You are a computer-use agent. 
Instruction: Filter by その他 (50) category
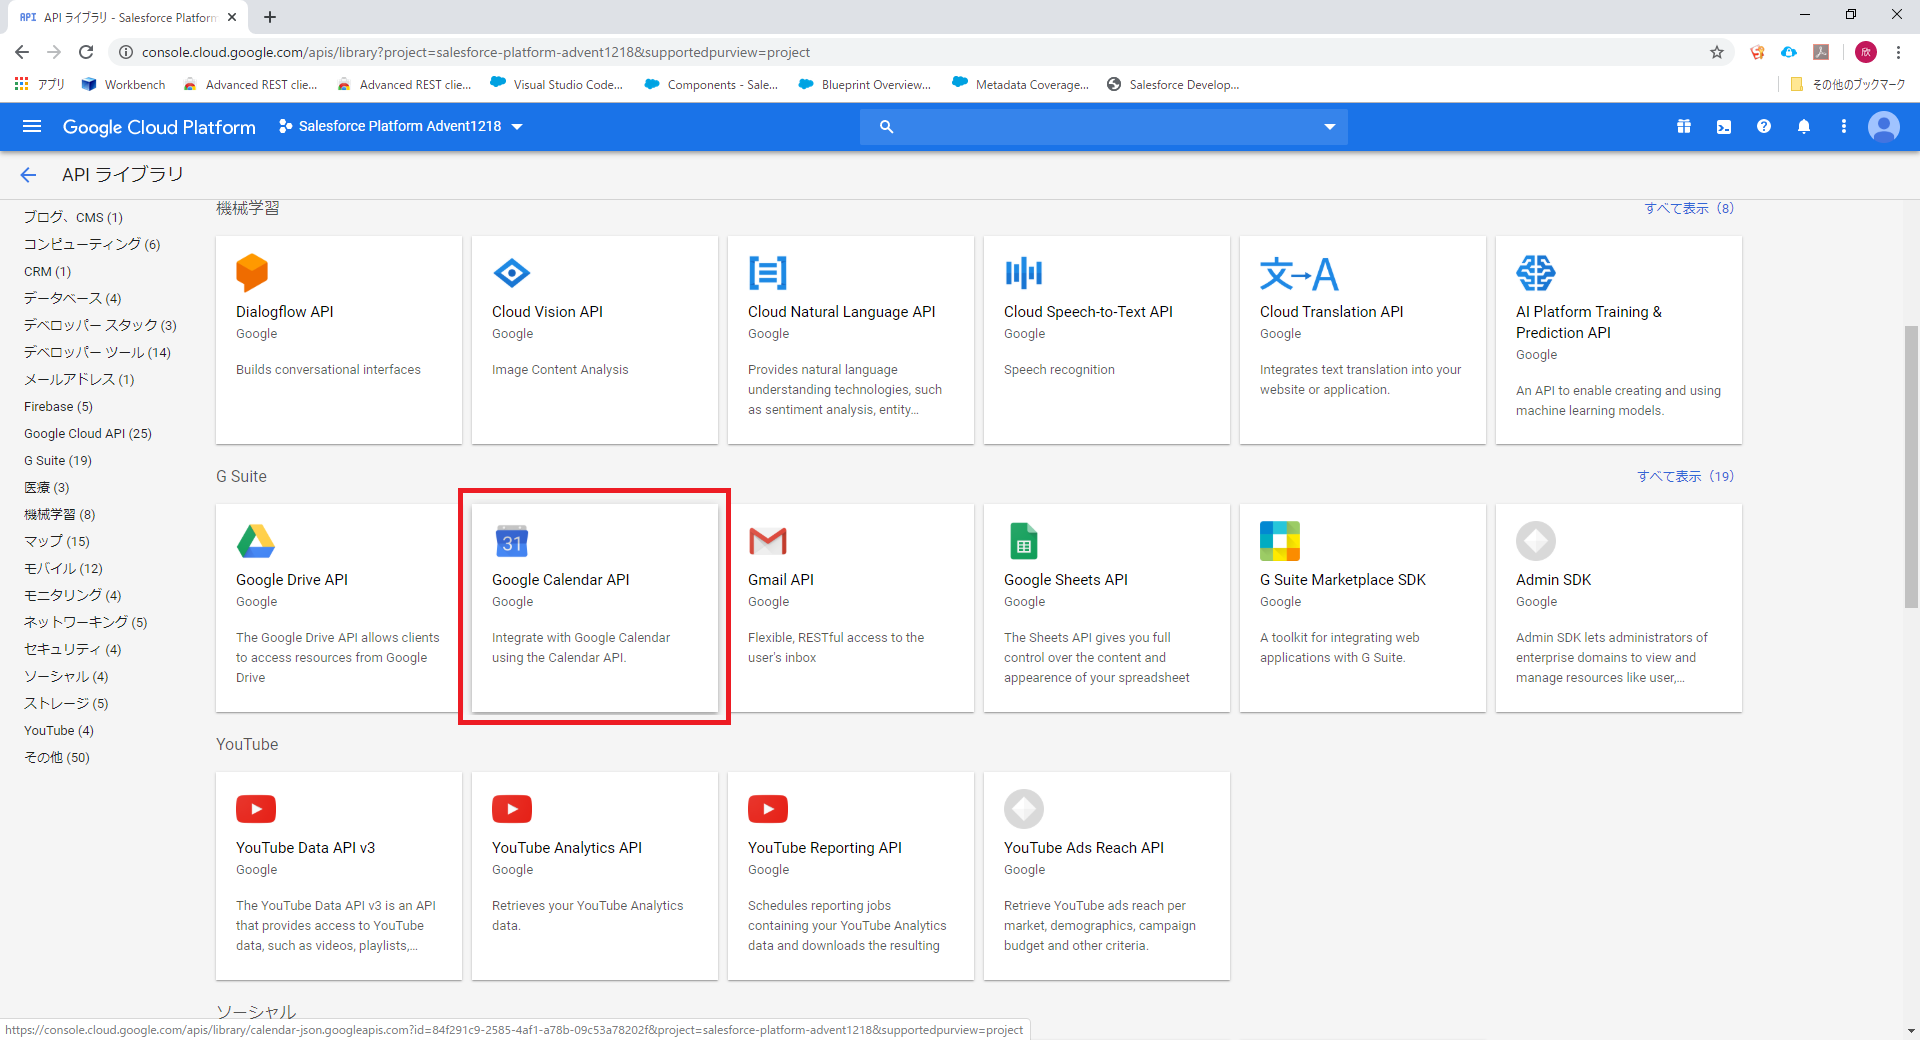click(x=57, y=758)
